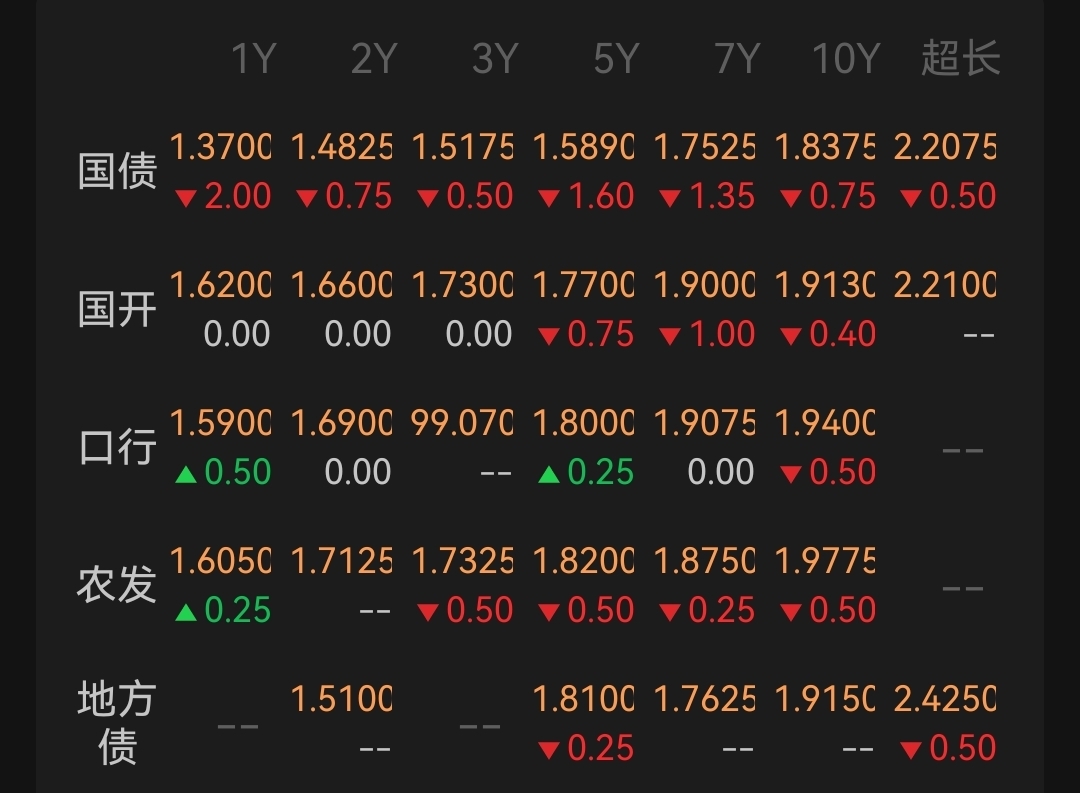Click the 国债 1Y yield 1.3700
The image size is (1080, 793).
tap(220, 148)
